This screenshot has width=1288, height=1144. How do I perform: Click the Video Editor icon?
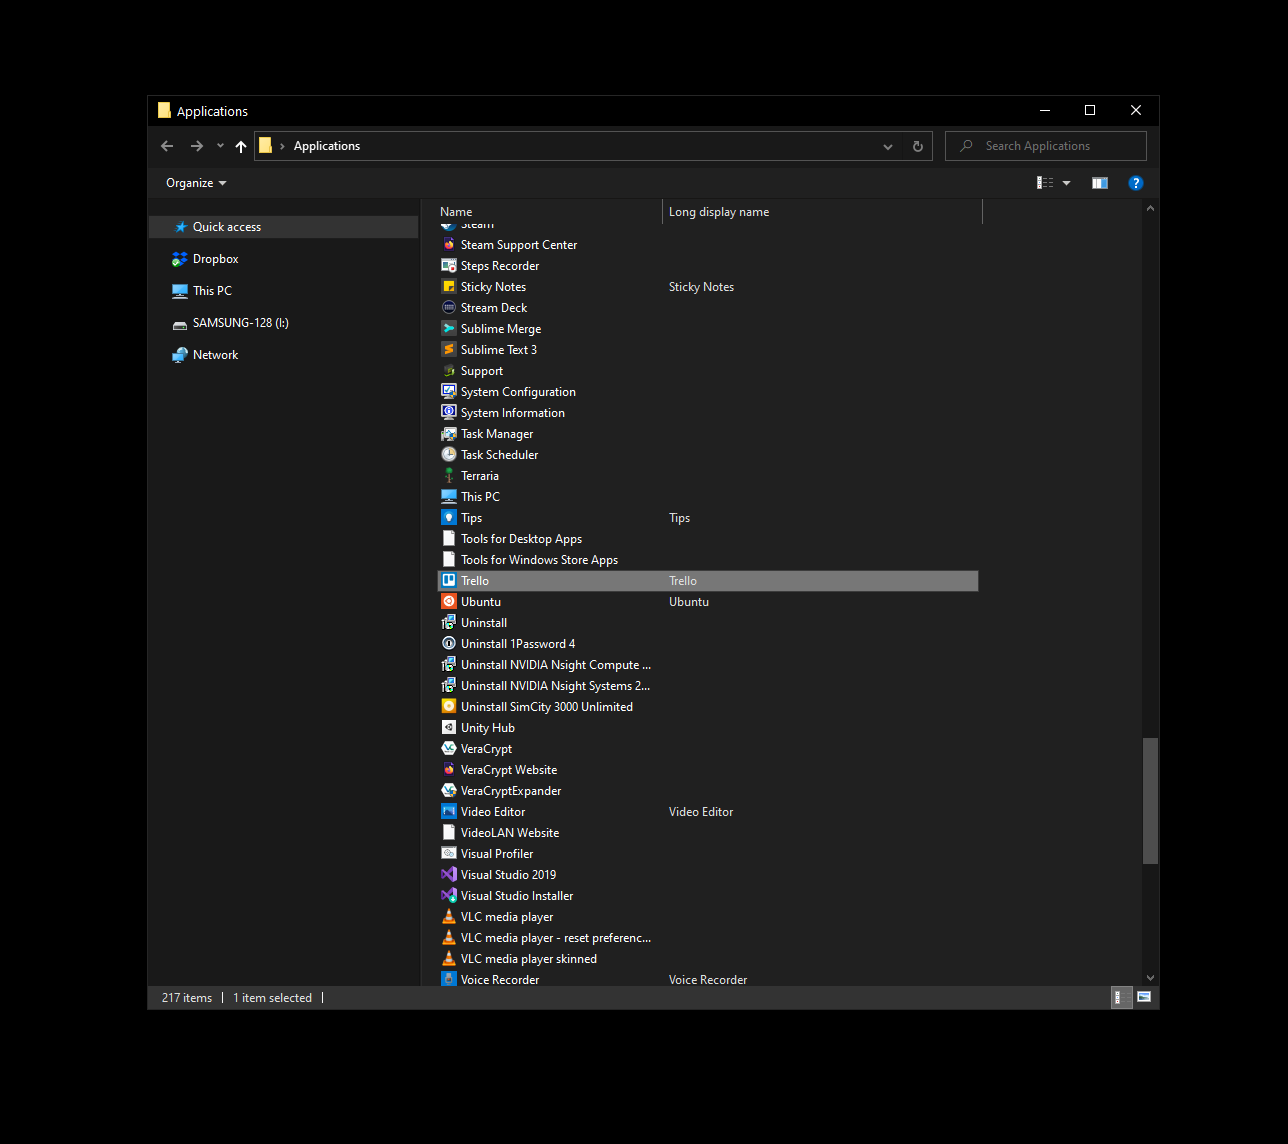449,812
